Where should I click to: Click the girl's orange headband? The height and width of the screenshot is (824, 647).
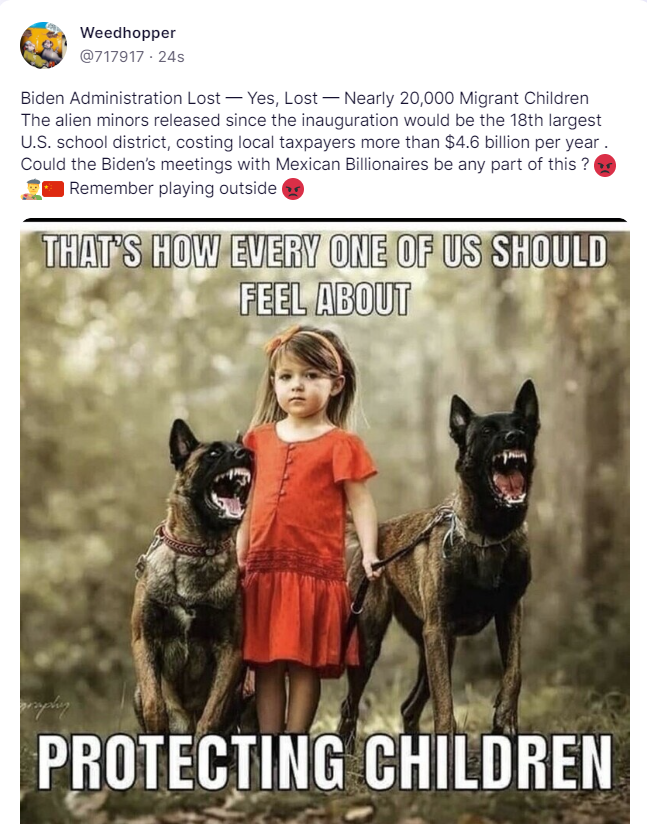click(305, 342)
